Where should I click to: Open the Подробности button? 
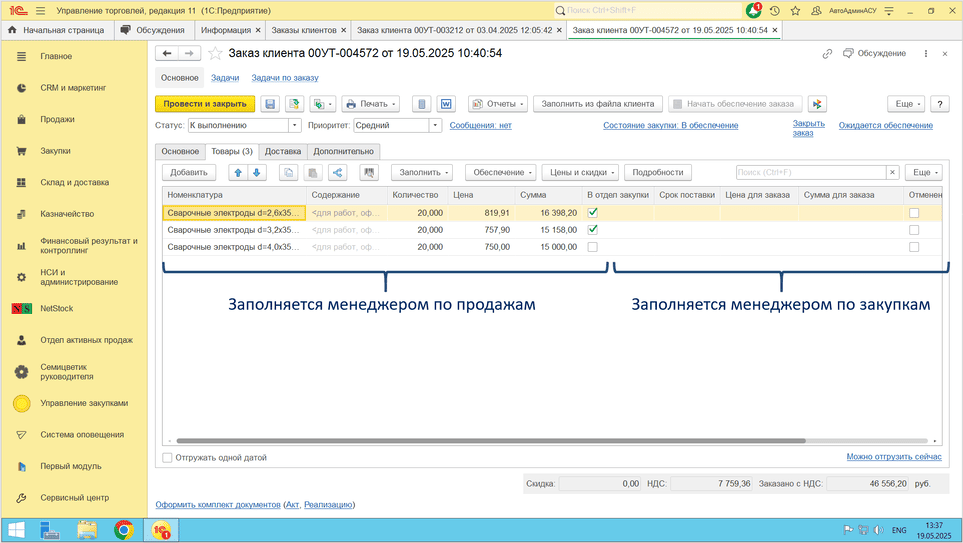point(658,173)
